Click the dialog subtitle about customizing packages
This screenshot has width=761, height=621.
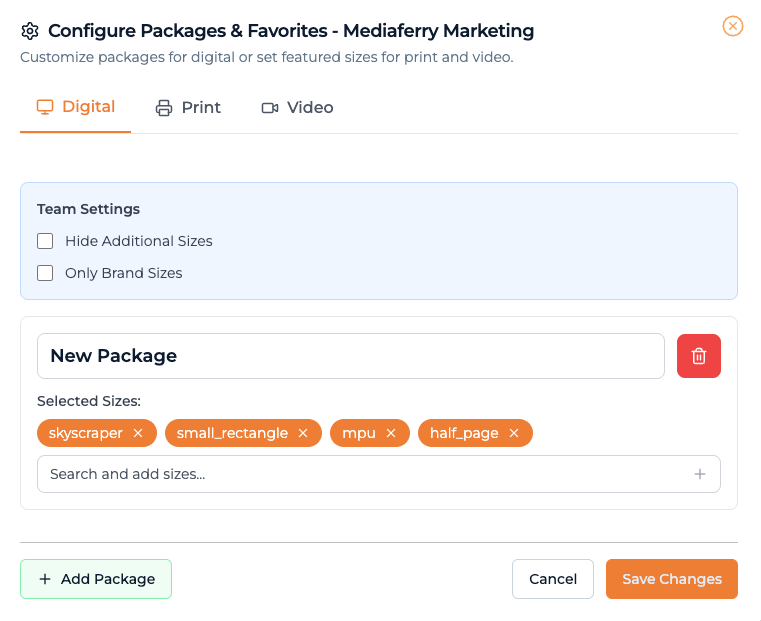pos(267,57)
